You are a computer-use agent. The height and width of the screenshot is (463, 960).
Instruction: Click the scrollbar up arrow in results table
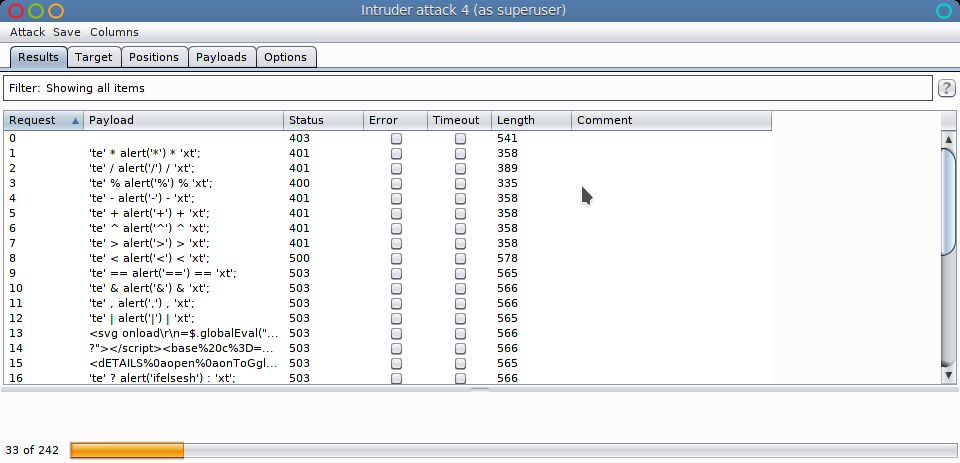[948, 138]
